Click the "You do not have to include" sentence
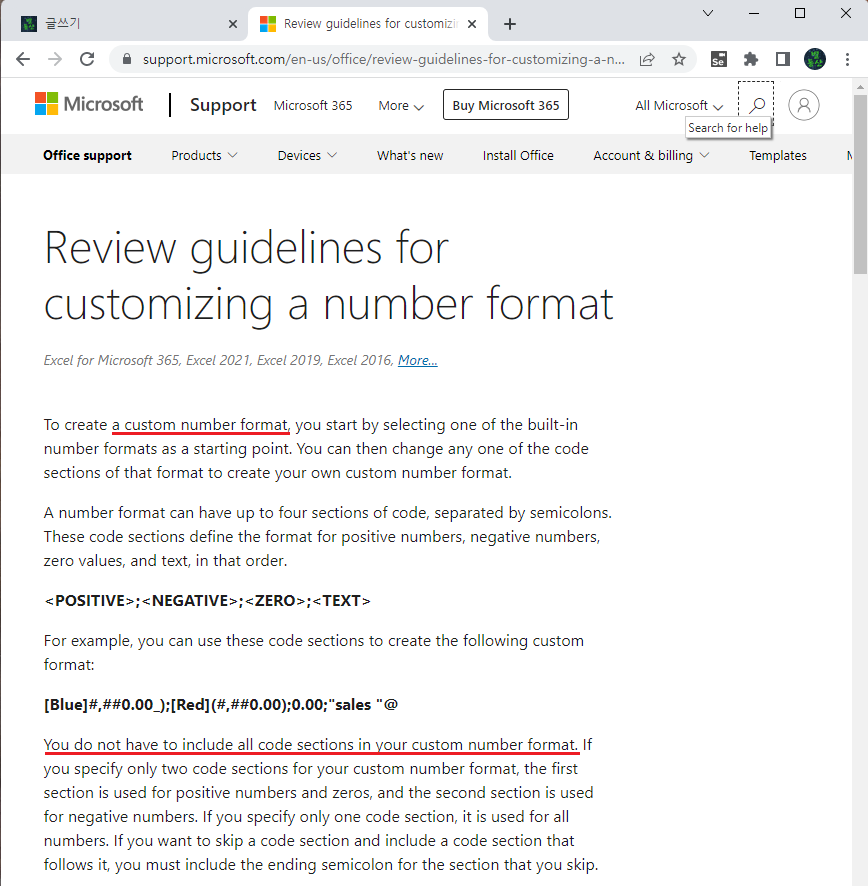This screenshot has width=868, height=886. tap(311, 745)
